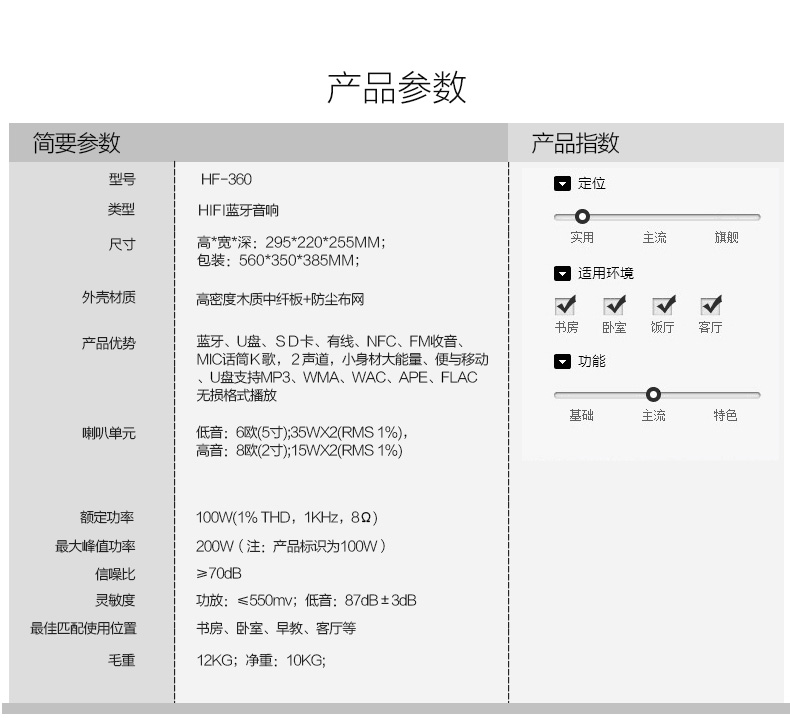Select 实用 on the 定位 scale
The image size is (790, 726).
click(x=582, y=238)
